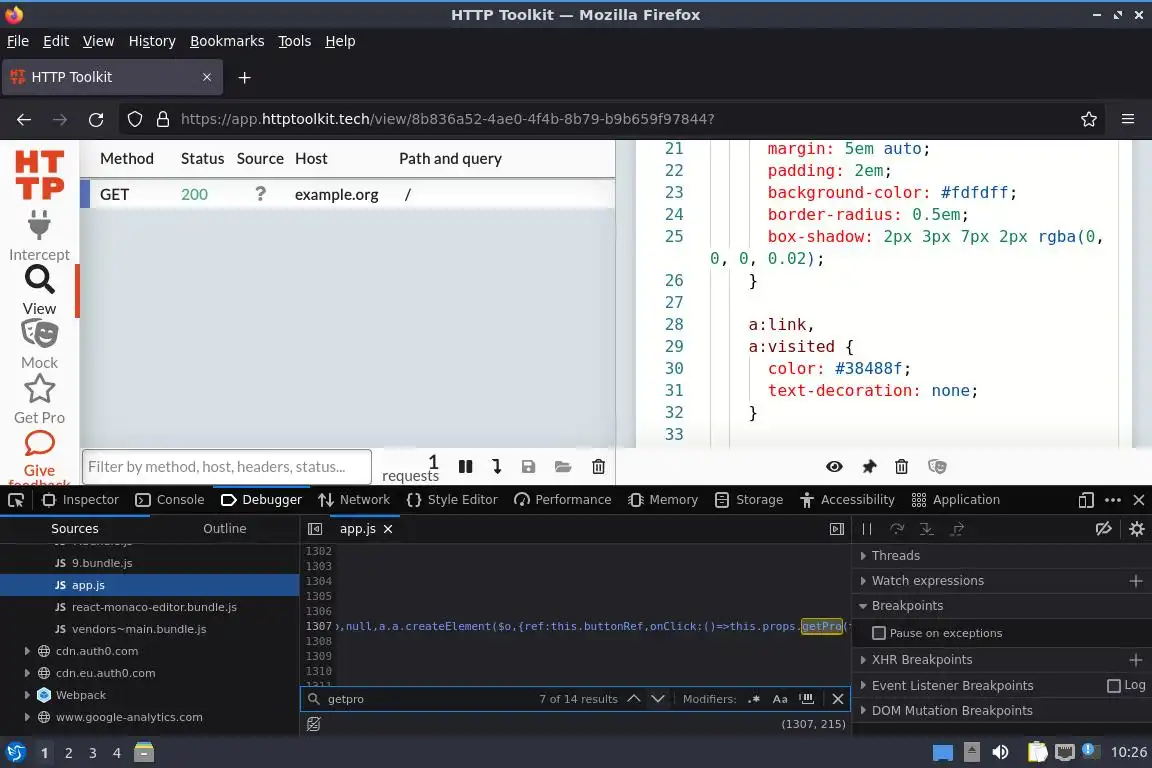Click the eye icon below response body
1152x768 pixels.
[834, 467]
